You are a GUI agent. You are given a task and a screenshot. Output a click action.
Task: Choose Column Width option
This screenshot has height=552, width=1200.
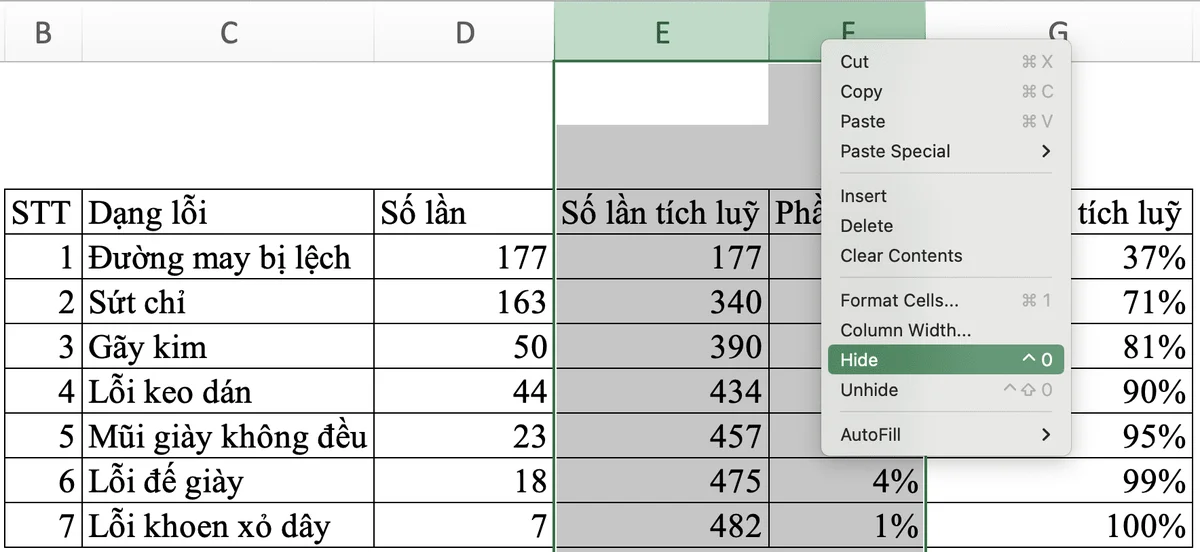946,330
